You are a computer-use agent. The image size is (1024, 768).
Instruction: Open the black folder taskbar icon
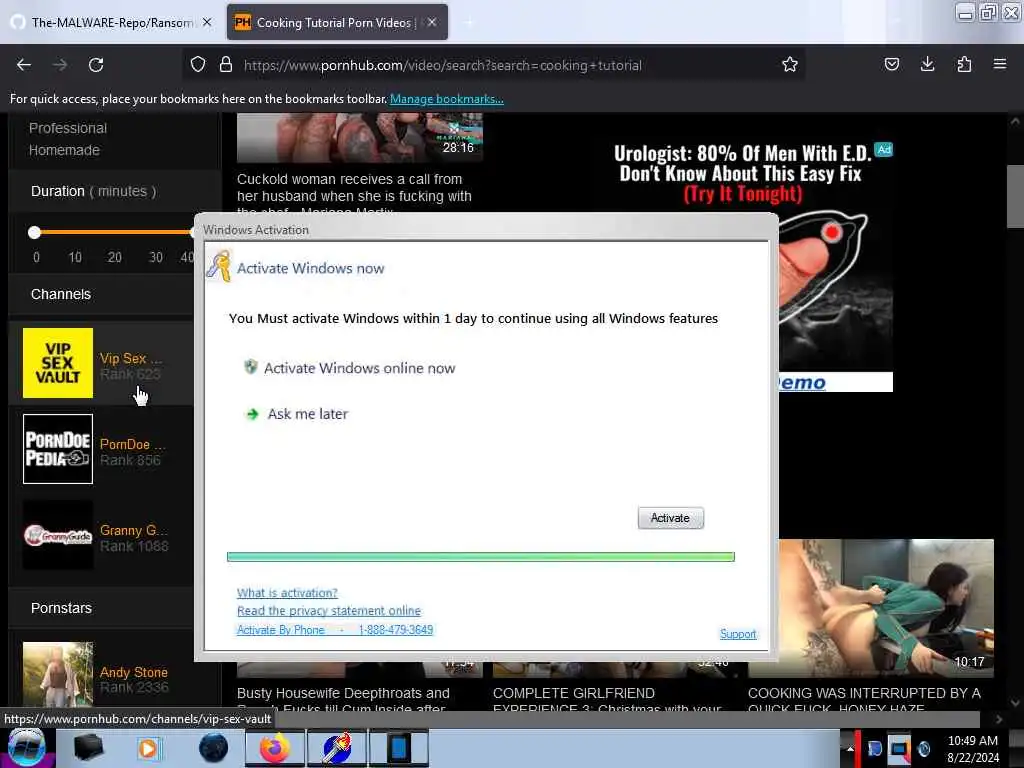click(88, 748)
